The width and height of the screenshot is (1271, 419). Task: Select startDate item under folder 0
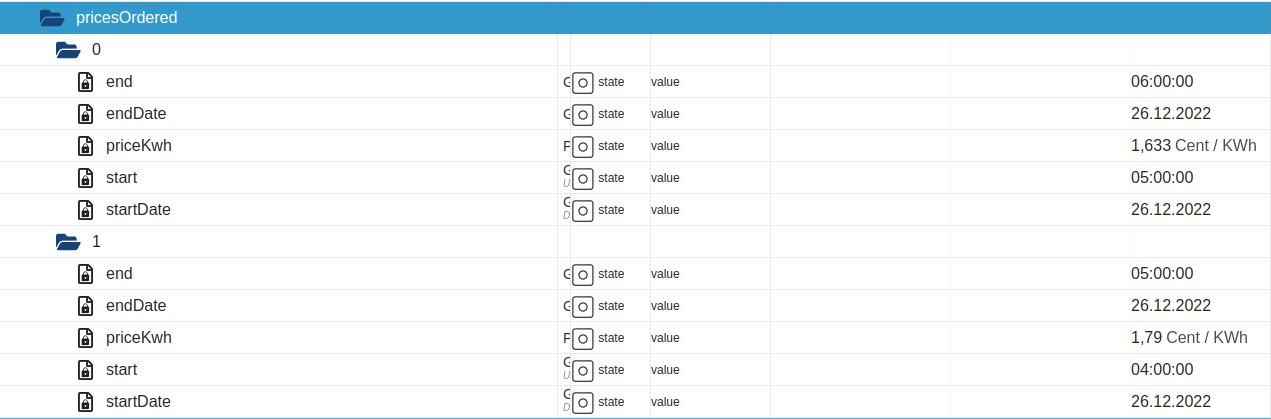(x=137, y=209)
